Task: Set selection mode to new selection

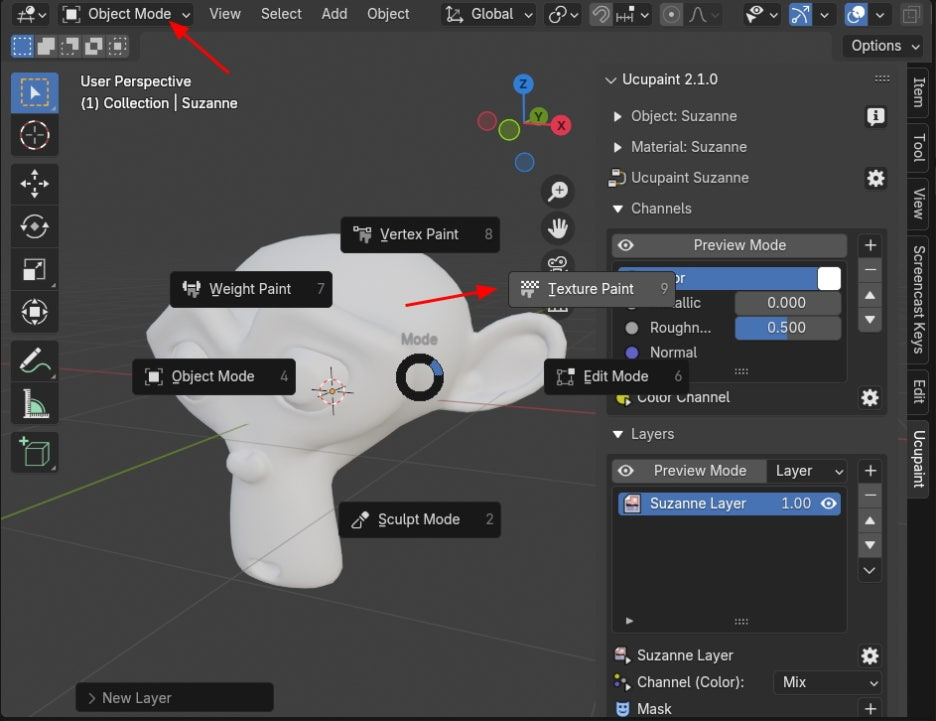Action: [x=22, y=46]
